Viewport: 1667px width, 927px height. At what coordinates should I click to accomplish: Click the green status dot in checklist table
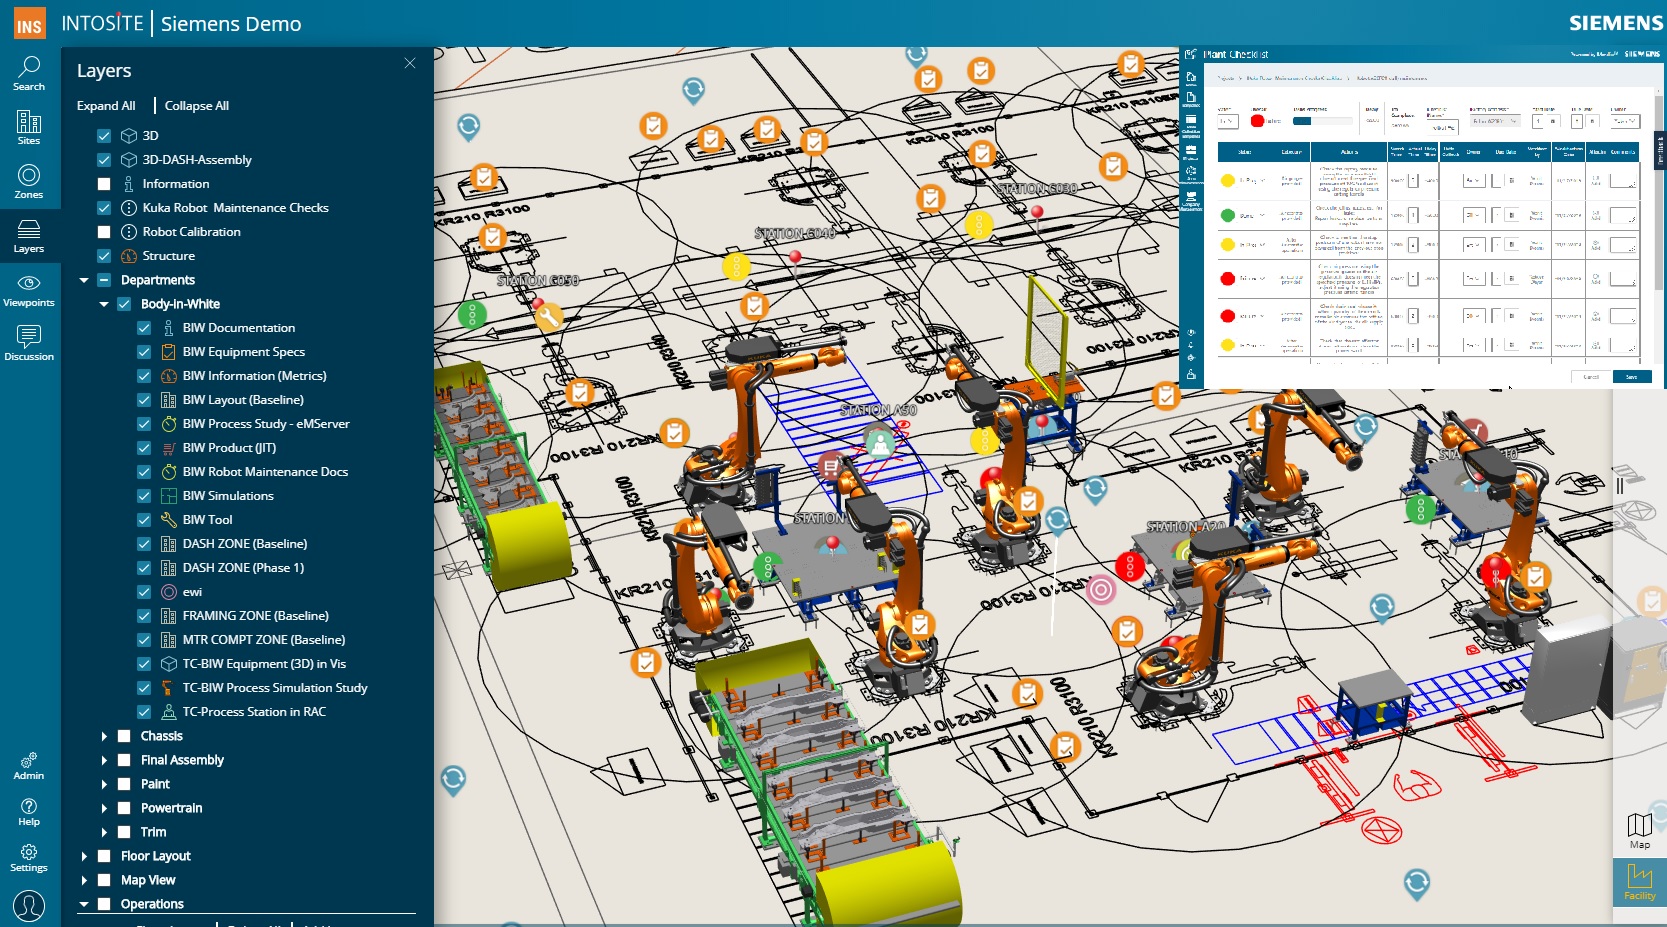coord(1228,215)
